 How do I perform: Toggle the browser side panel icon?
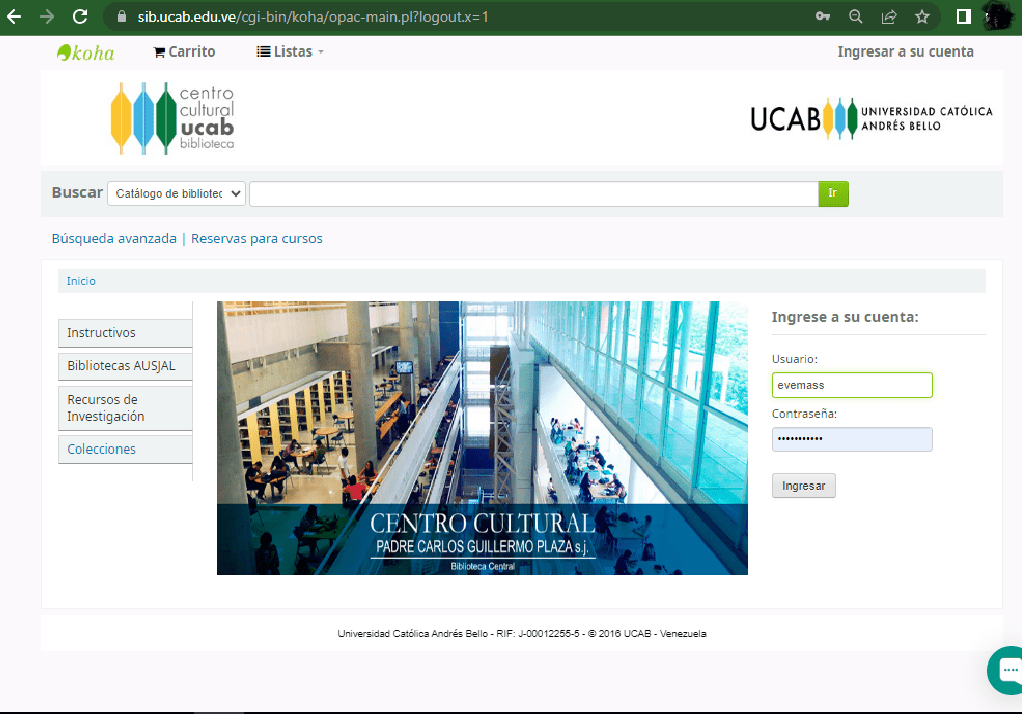coord(963,17)
